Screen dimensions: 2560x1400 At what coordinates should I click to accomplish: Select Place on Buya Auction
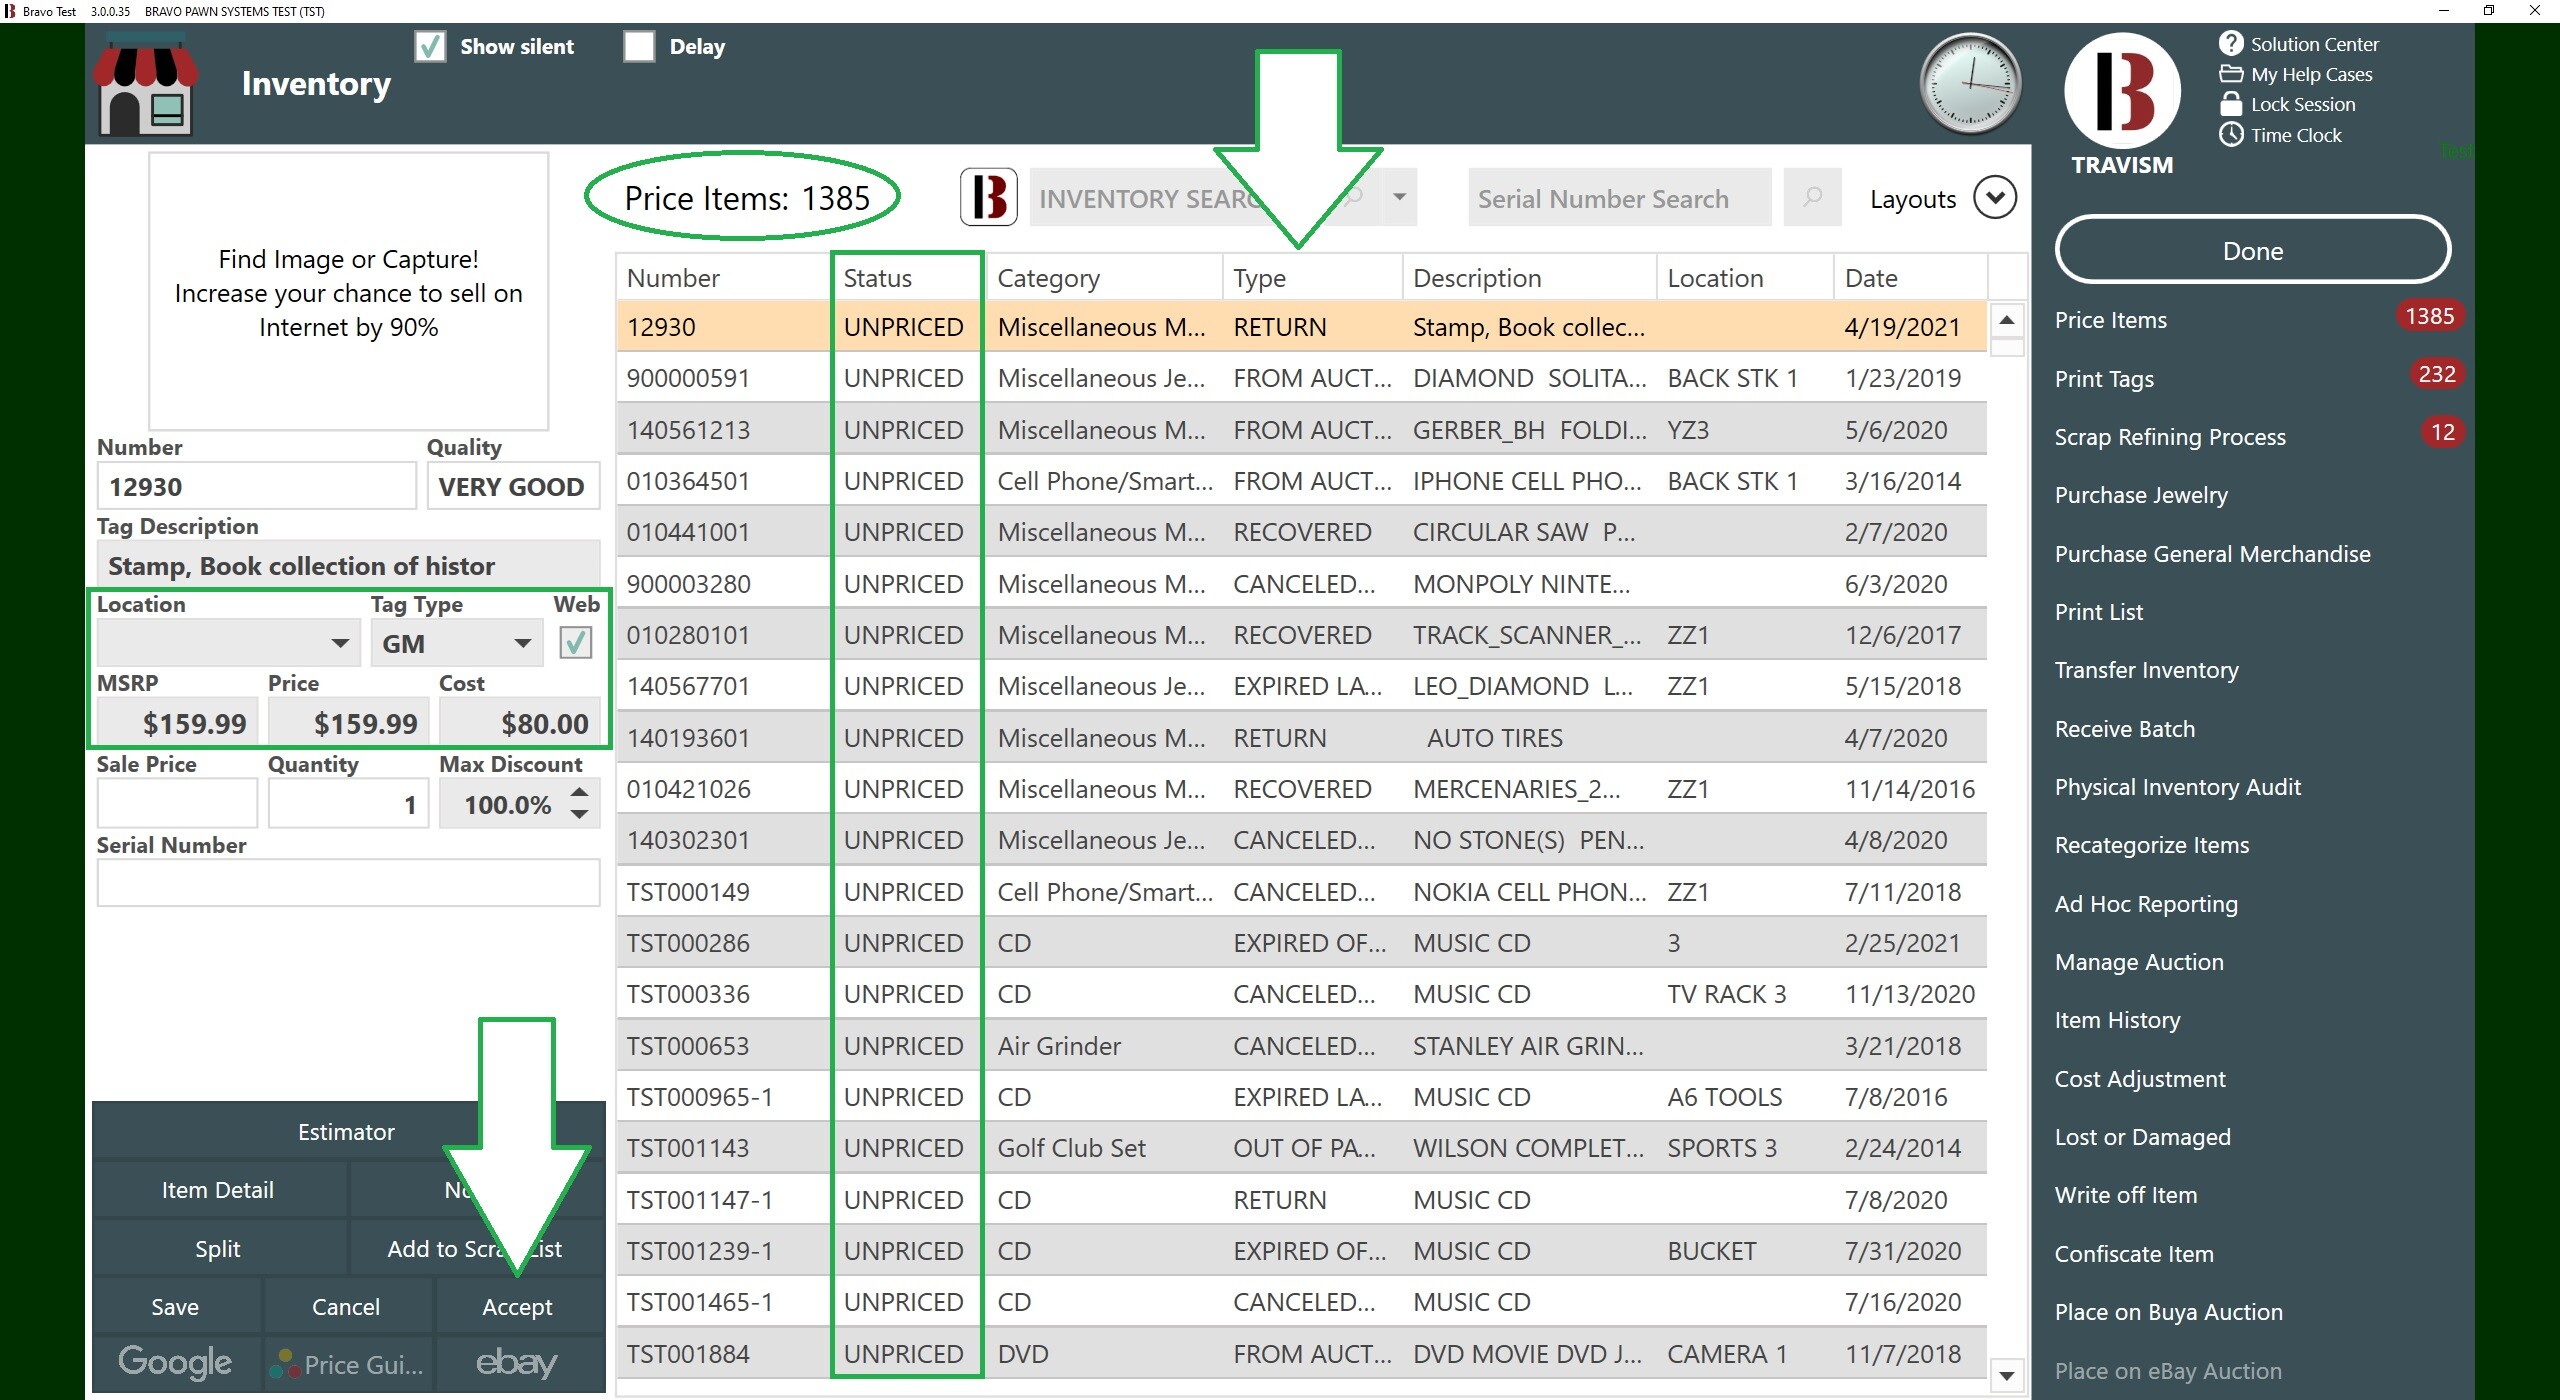2168,1312
